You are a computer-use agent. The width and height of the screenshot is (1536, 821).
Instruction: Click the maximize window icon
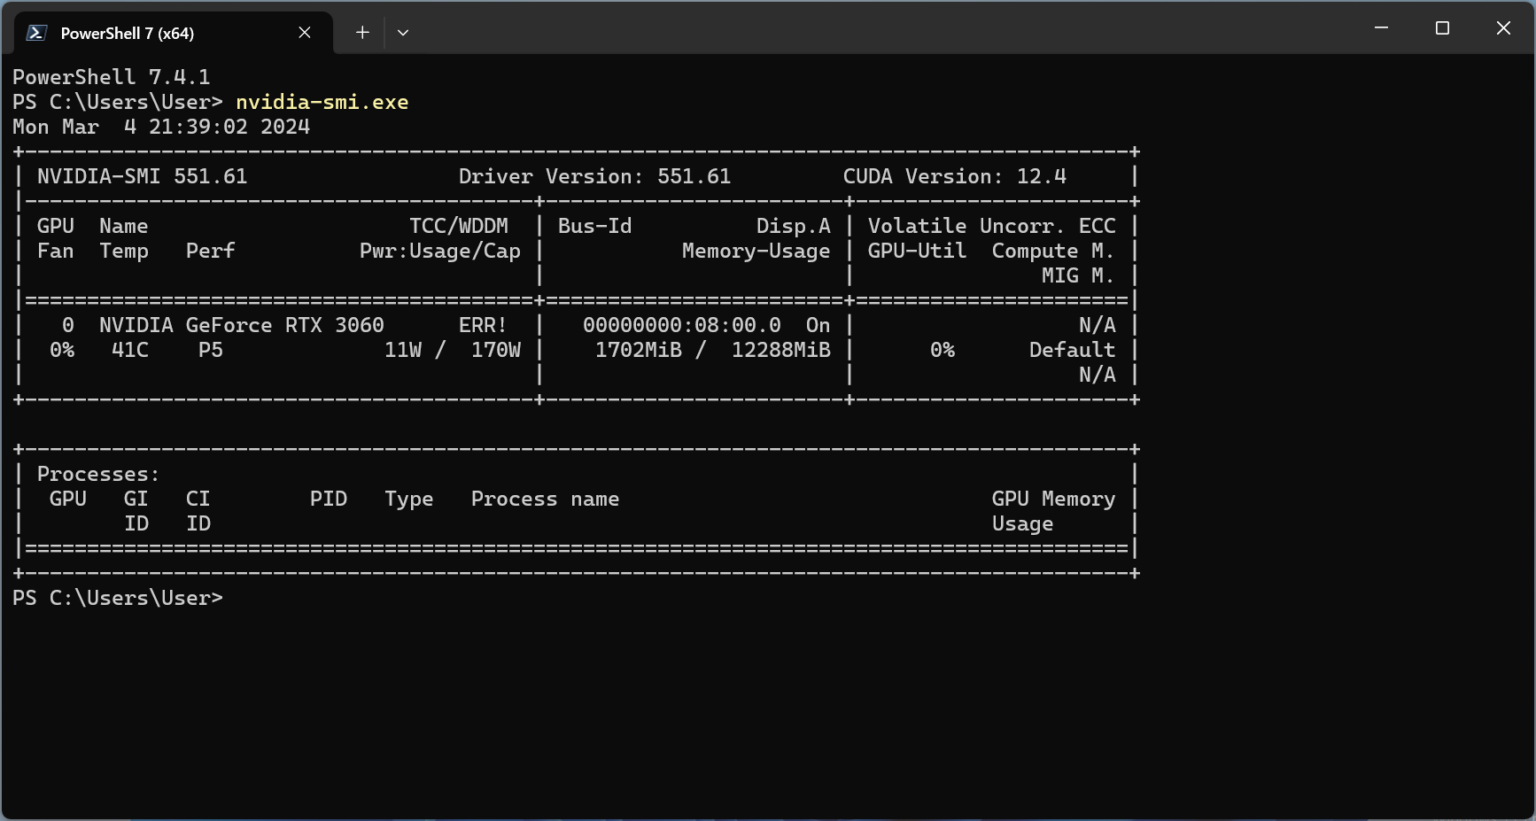(x=1442, y=28)
